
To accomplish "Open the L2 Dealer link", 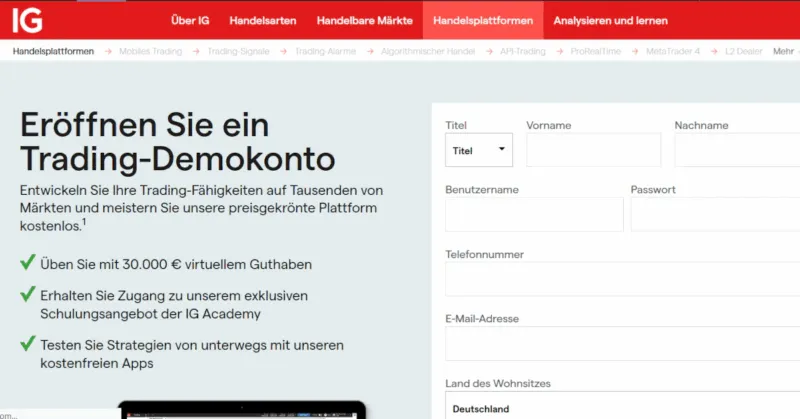I will [x=743, y=51].
